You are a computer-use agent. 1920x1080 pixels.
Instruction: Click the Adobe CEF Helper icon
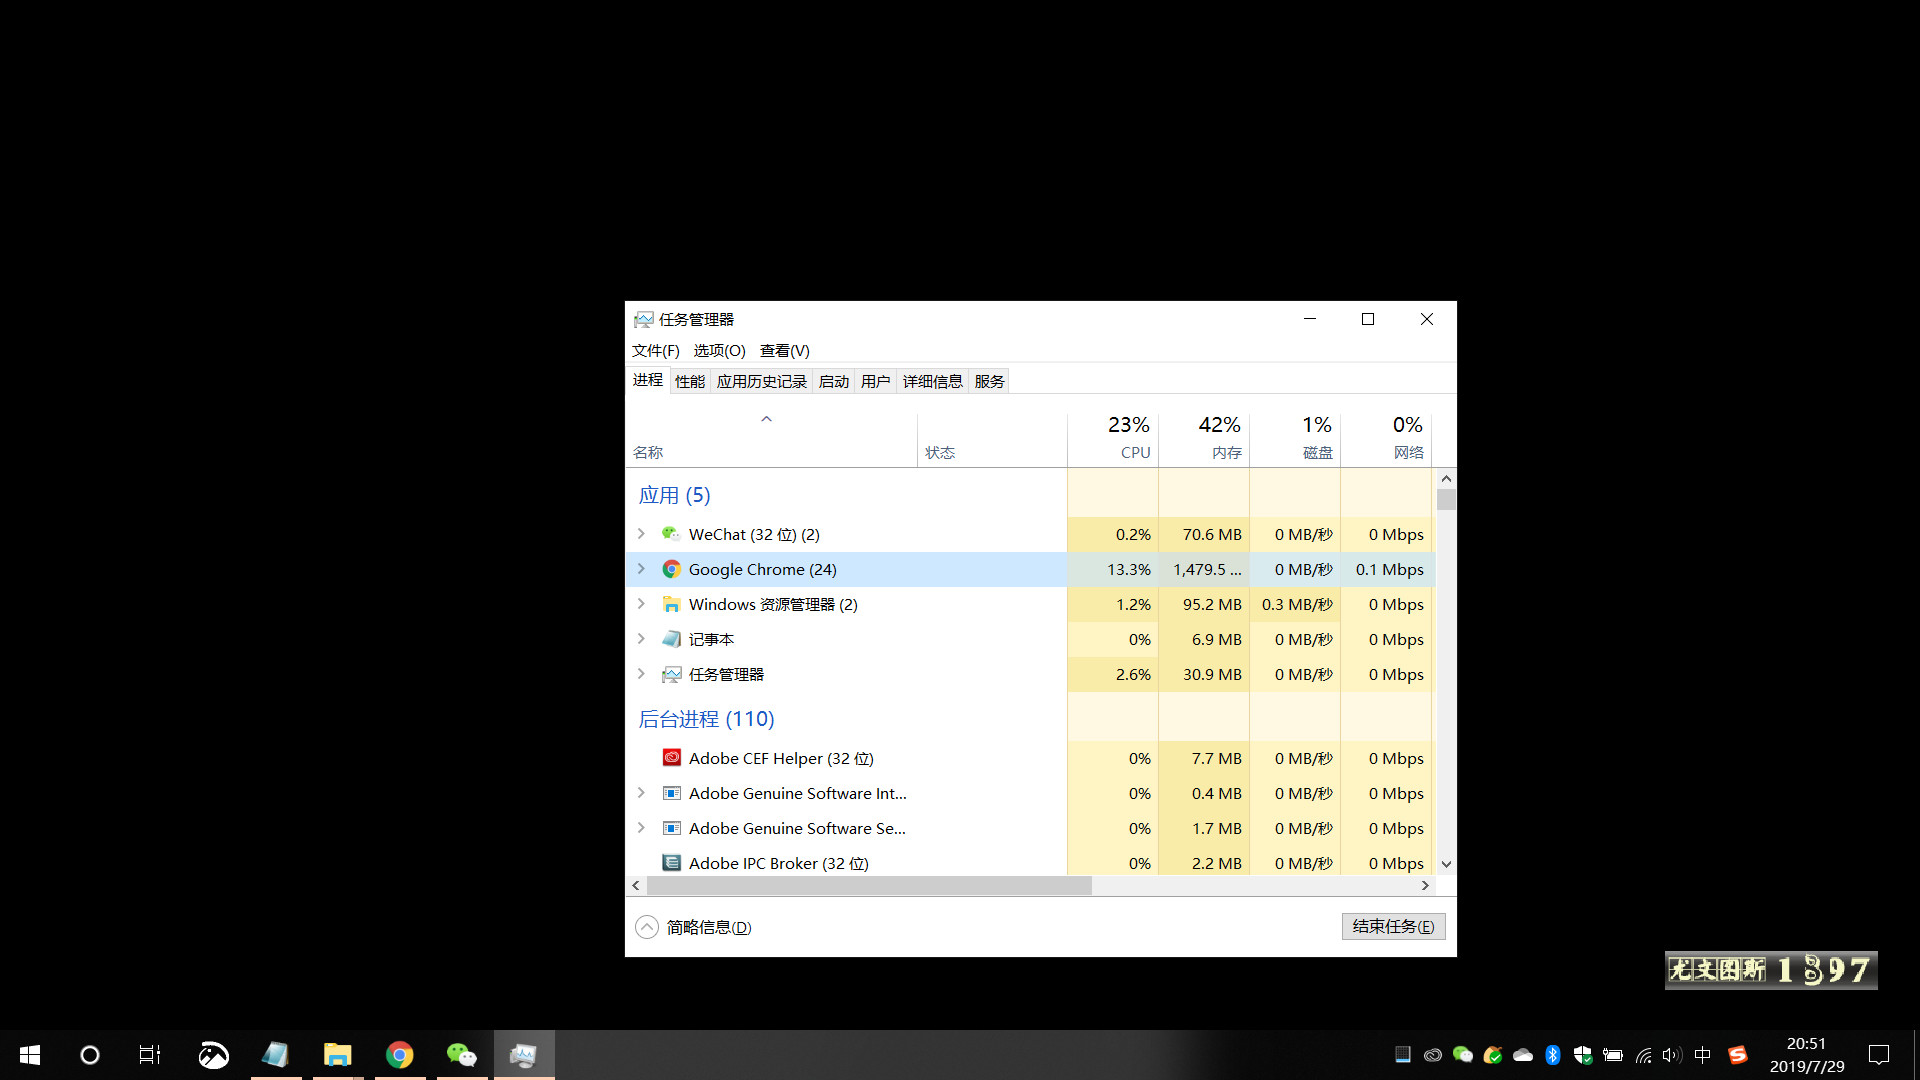(x=671, y=759)
